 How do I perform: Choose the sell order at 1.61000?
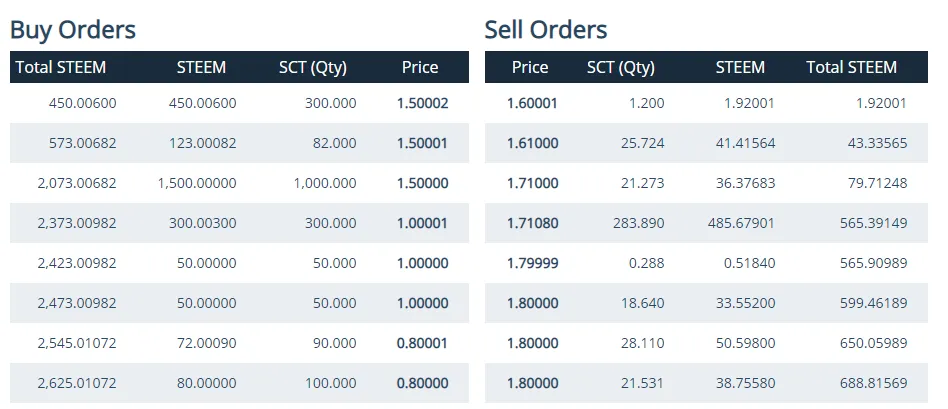(x=706, y=143)
